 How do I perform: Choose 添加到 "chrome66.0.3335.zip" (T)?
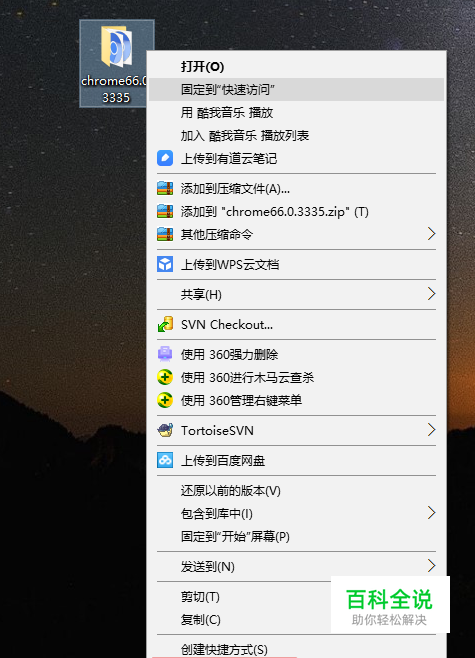coord(296,211)
